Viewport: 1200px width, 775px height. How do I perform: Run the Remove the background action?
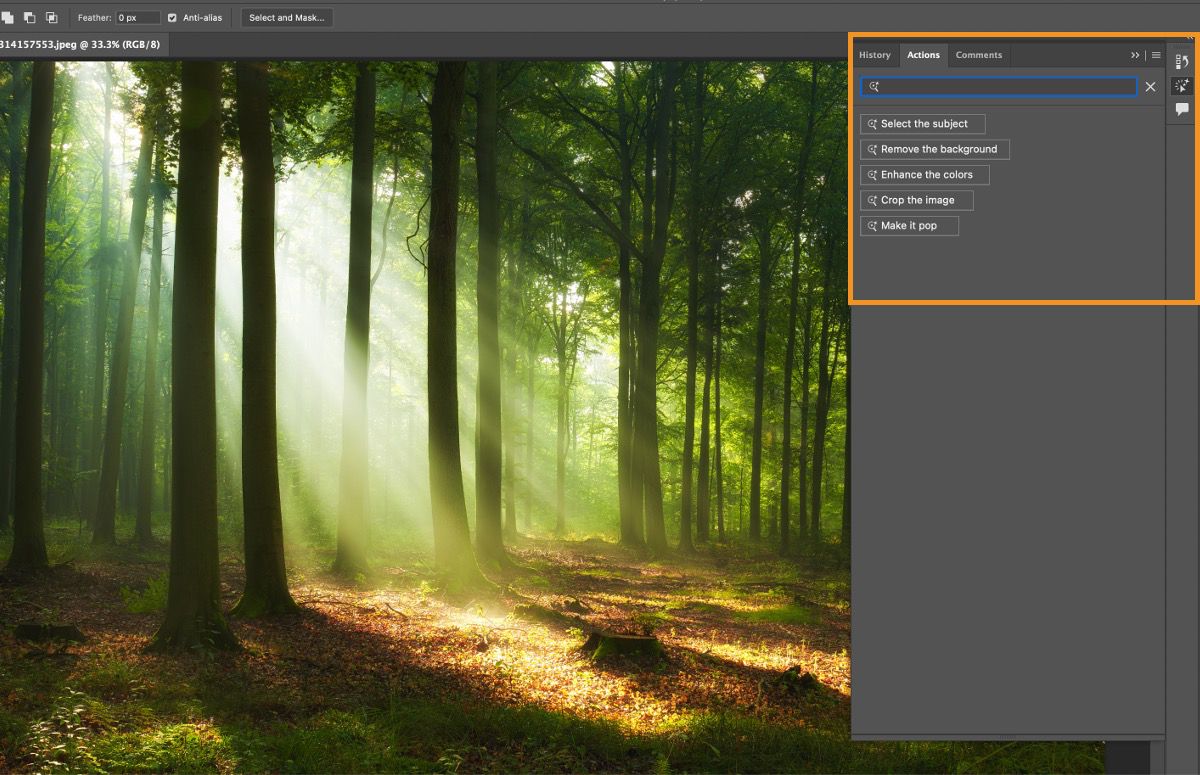(x=934, y=149)
